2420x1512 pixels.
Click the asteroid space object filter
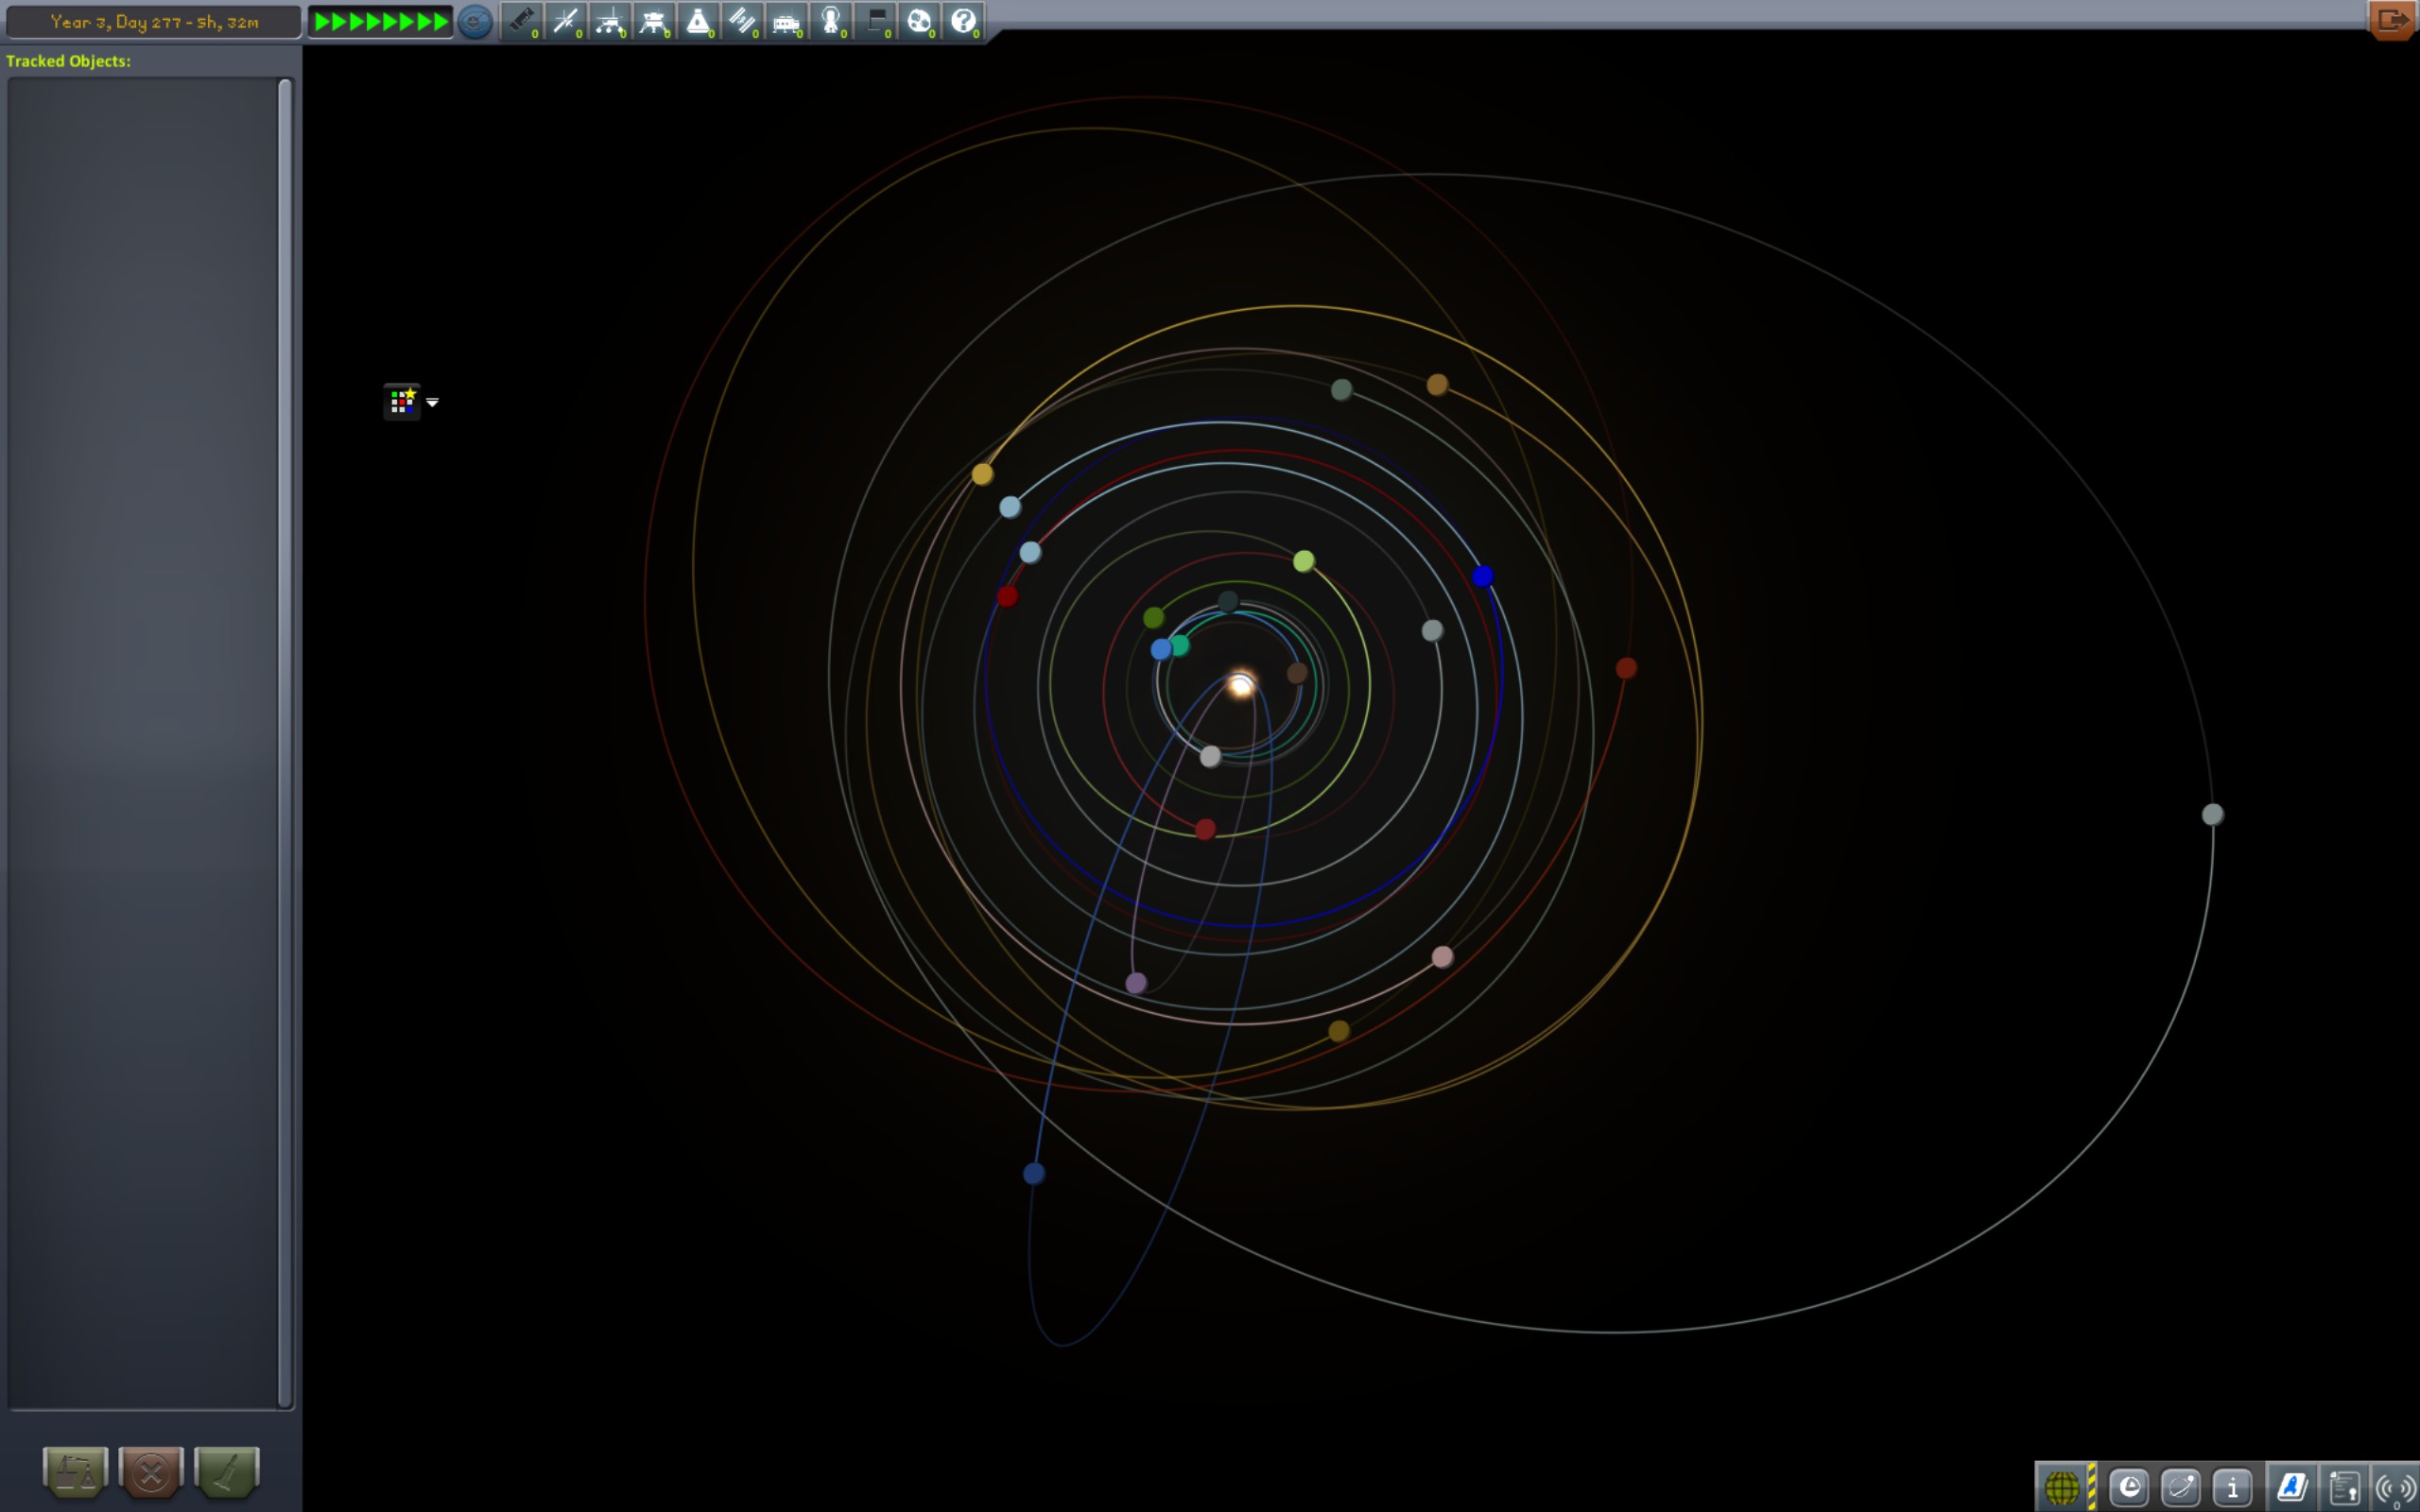click(919, 21)
